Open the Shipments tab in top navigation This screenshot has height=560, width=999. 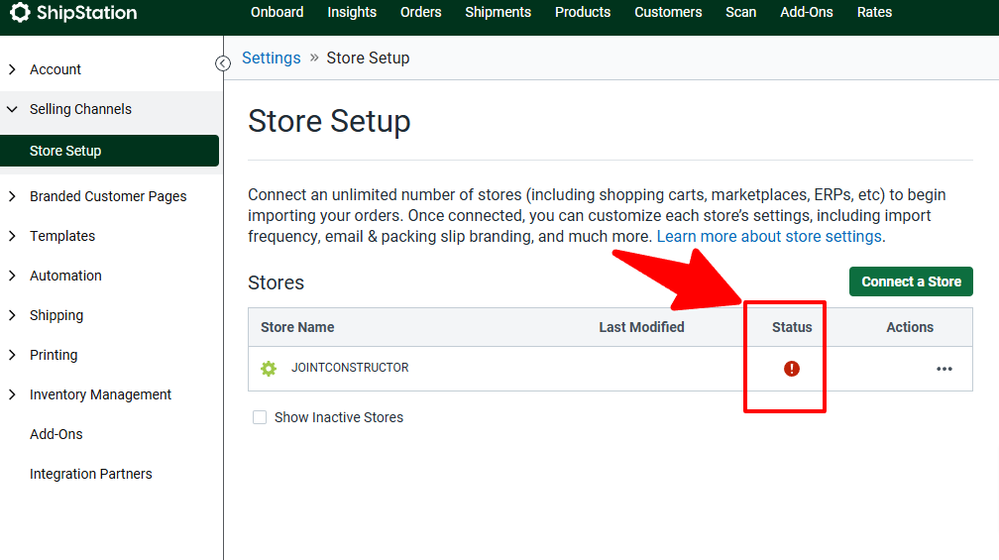click(x=498, y=13)
